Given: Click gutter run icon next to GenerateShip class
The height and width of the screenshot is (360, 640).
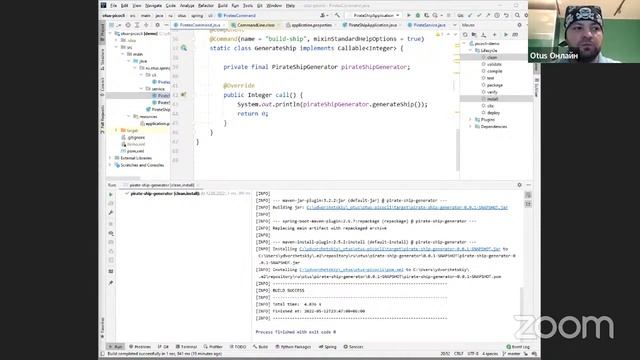Looking at the screenshot, I should click(184, 48).
